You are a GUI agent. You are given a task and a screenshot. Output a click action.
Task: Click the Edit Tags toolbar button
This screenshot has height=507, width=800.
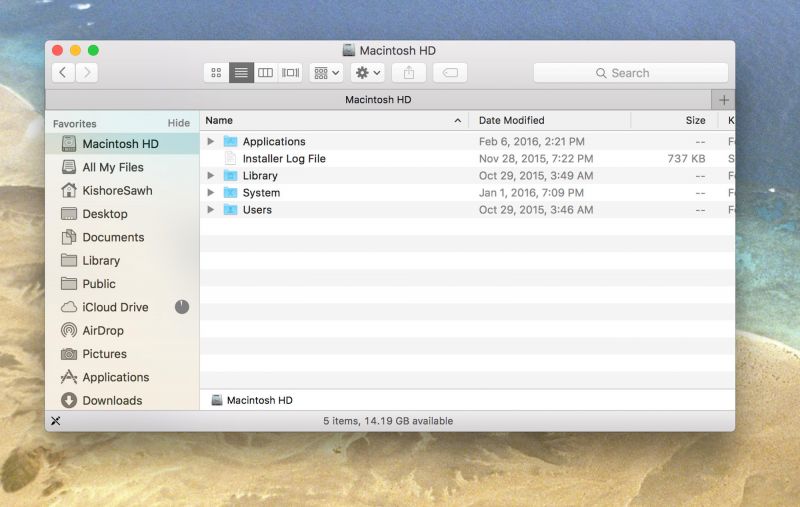[450, 73]
